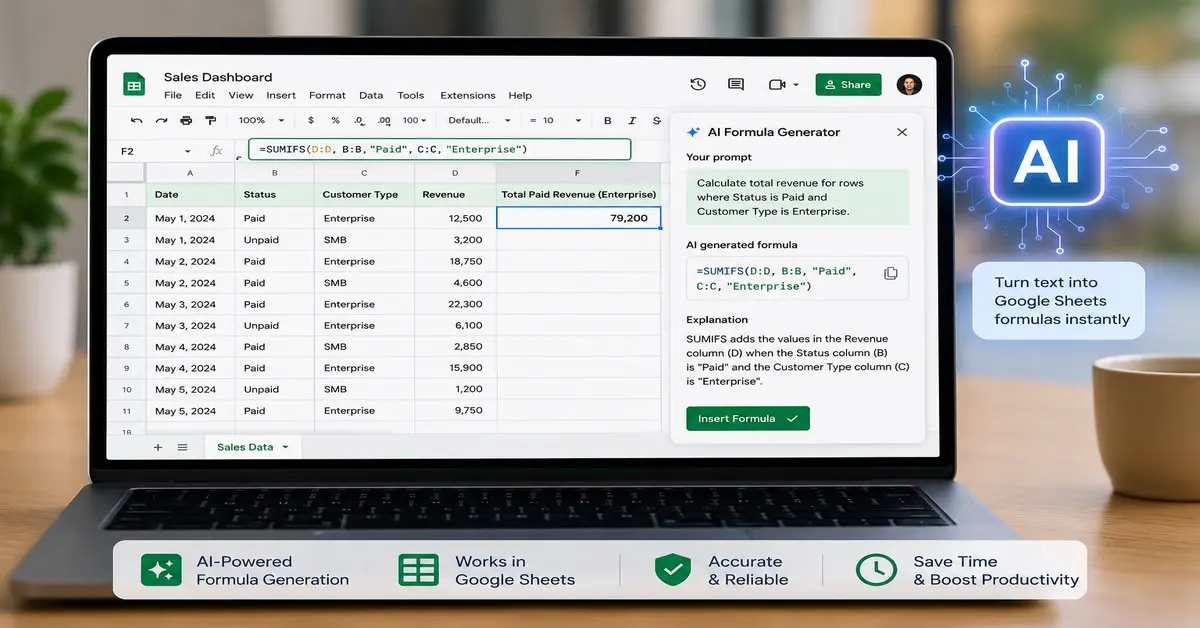
Task: Click the fx function icon
Action: pyautogui.click(x=217, y=151)
